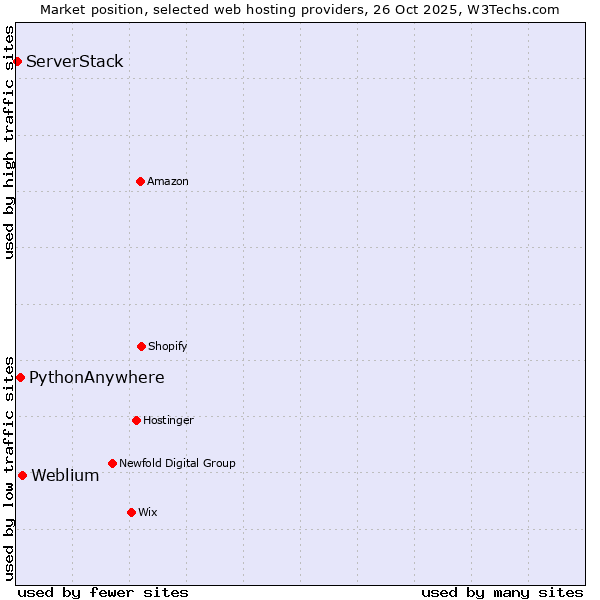600x600 pixels.
Task: Click the Newfold Digital Group label
Action: point(177,463)
